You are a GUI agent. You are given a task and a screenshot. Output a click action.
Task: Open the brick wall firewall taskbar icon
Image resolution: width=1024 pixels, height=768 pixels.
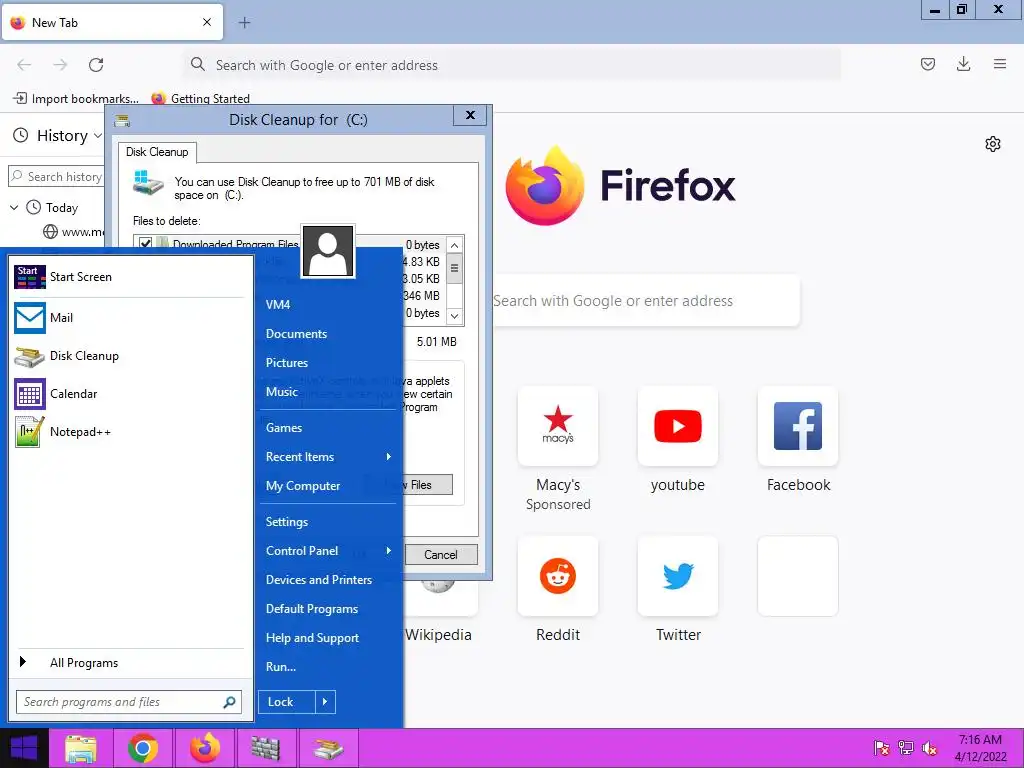pos(266,748)
